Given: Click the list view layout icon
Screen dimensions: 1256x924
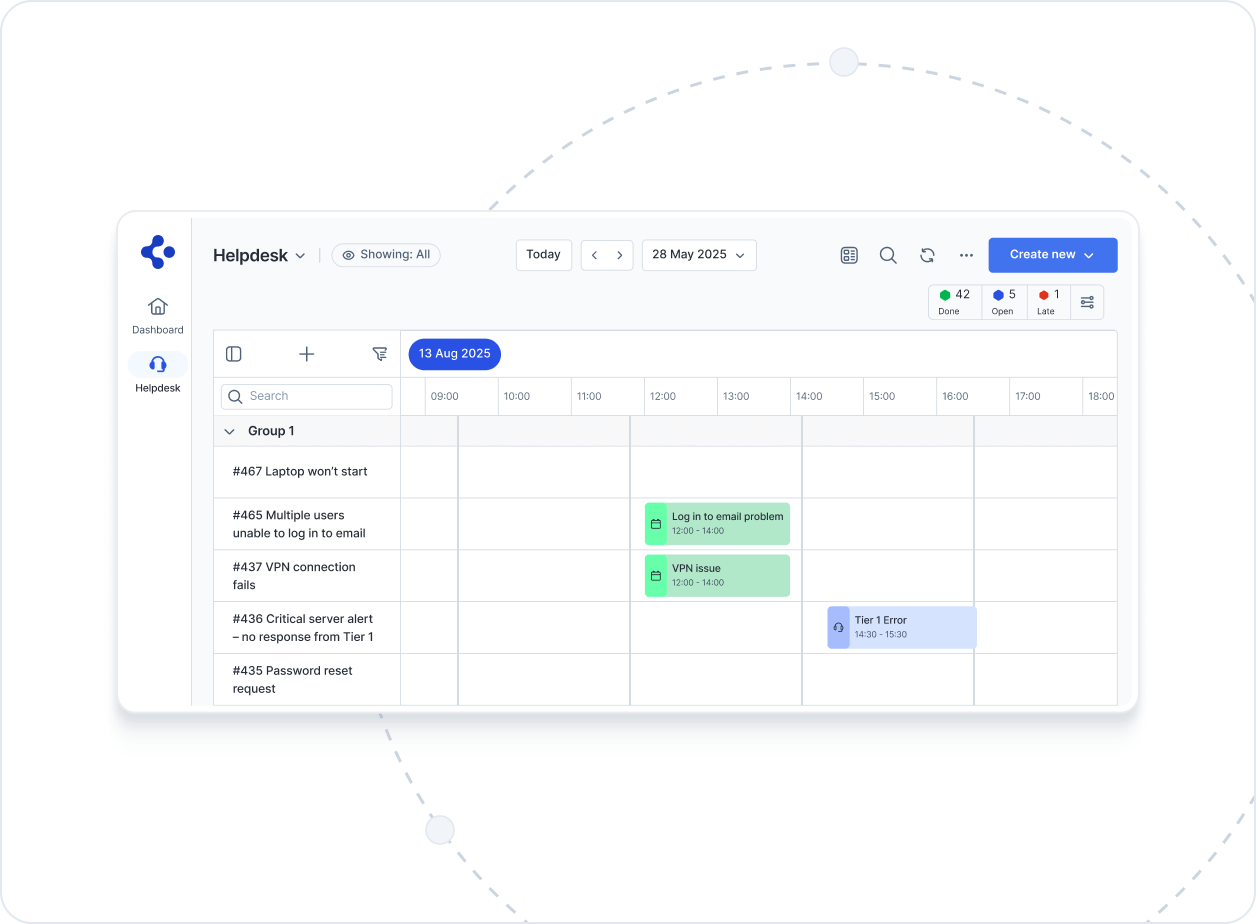Looking at the screenshot, I should coord(849,255).
